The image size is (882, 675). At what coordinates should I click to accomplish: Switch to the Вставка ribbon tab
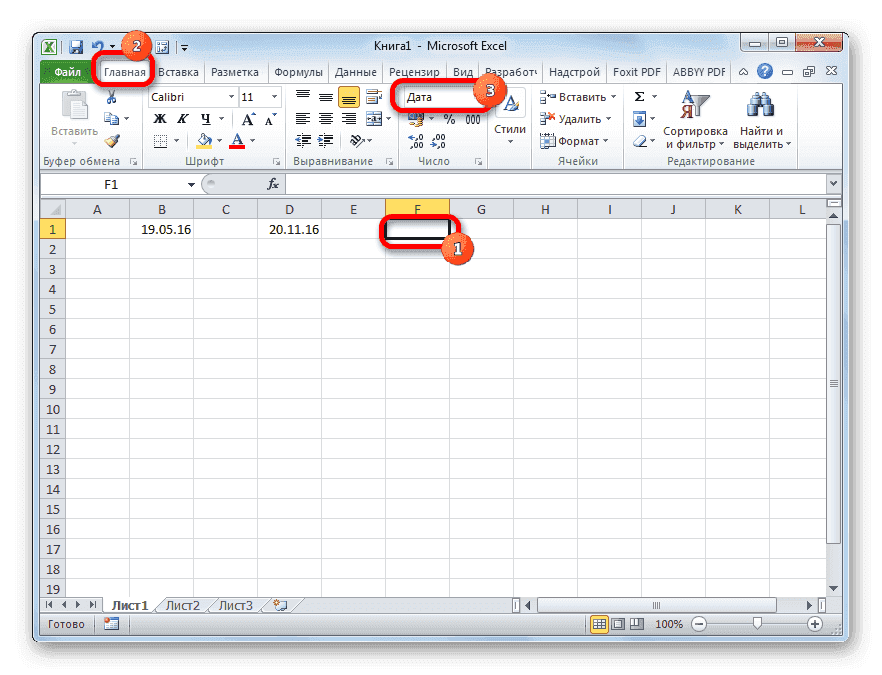click(177, 71)
